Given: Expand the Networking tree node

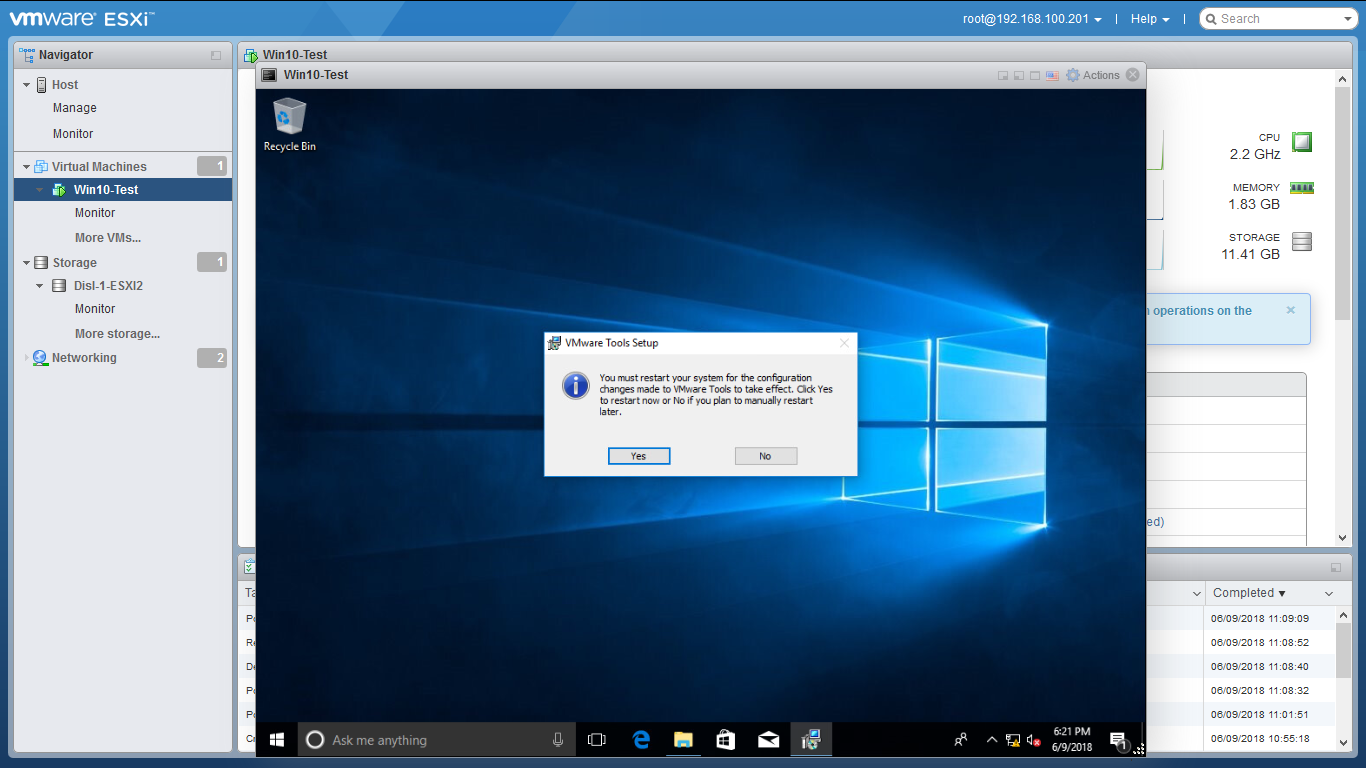Looking at the screenshot, I should coord(27,358).
